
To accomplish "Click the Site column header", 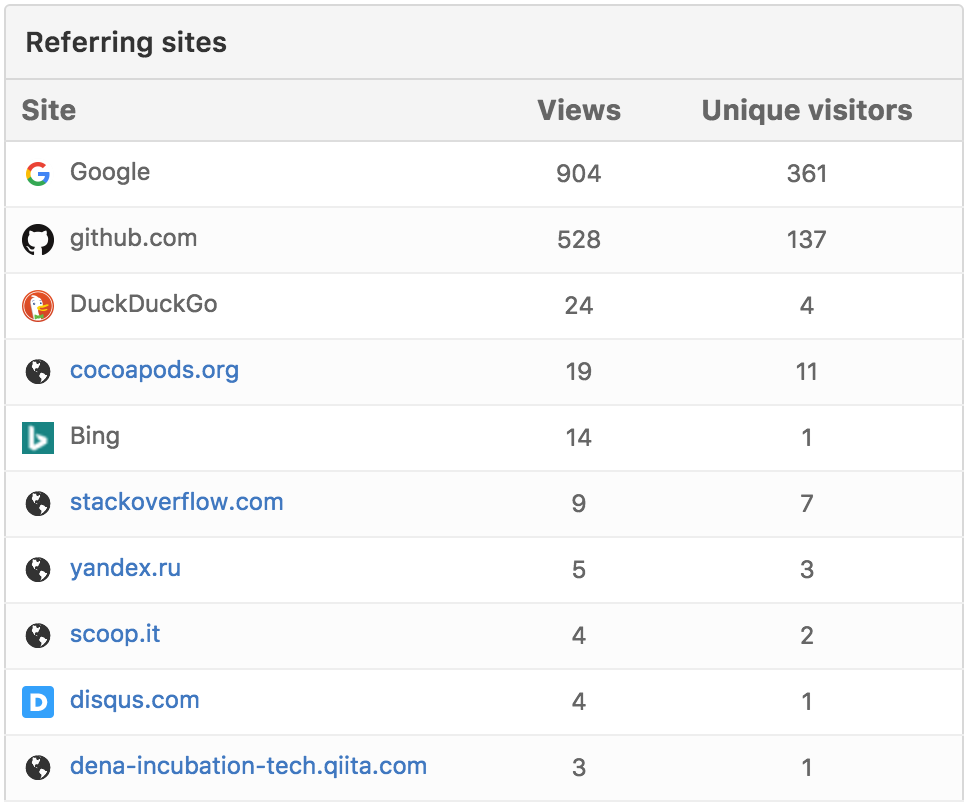I will (x=47, y=110).
